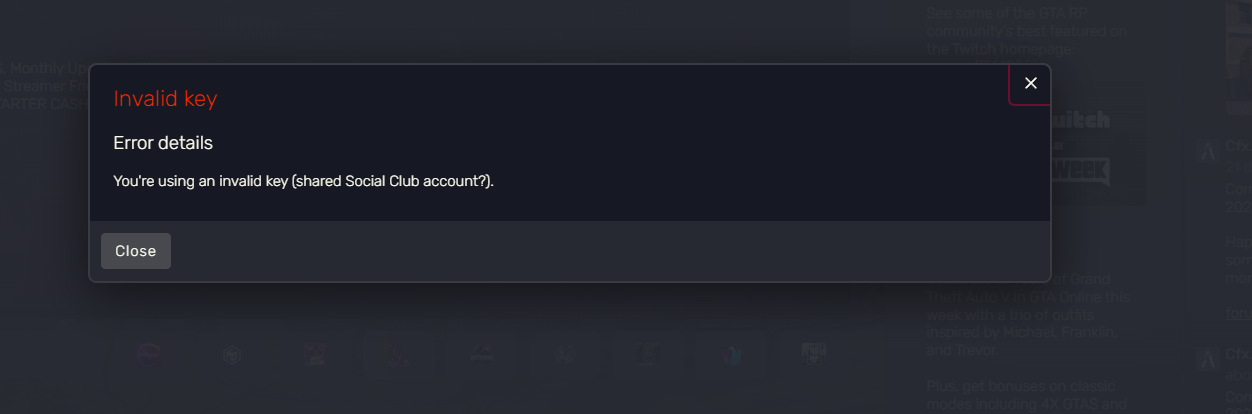The image size is (1252, 414).
Task: Open the dimmed pink pixel-face server icon
Action: [317, 354]
